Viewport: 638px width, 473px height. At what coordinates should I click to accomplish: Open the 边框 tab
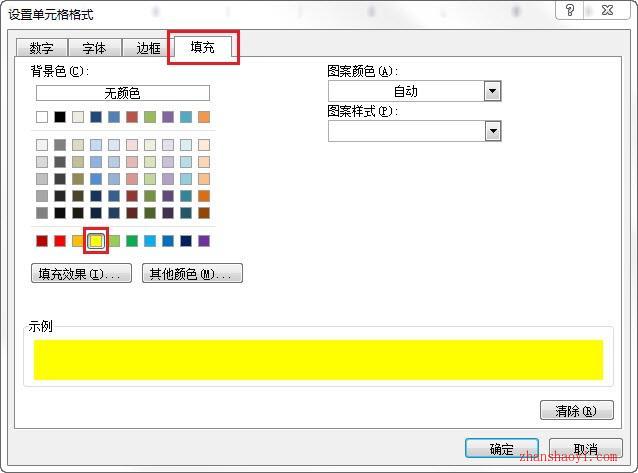(x=148, y=48)
